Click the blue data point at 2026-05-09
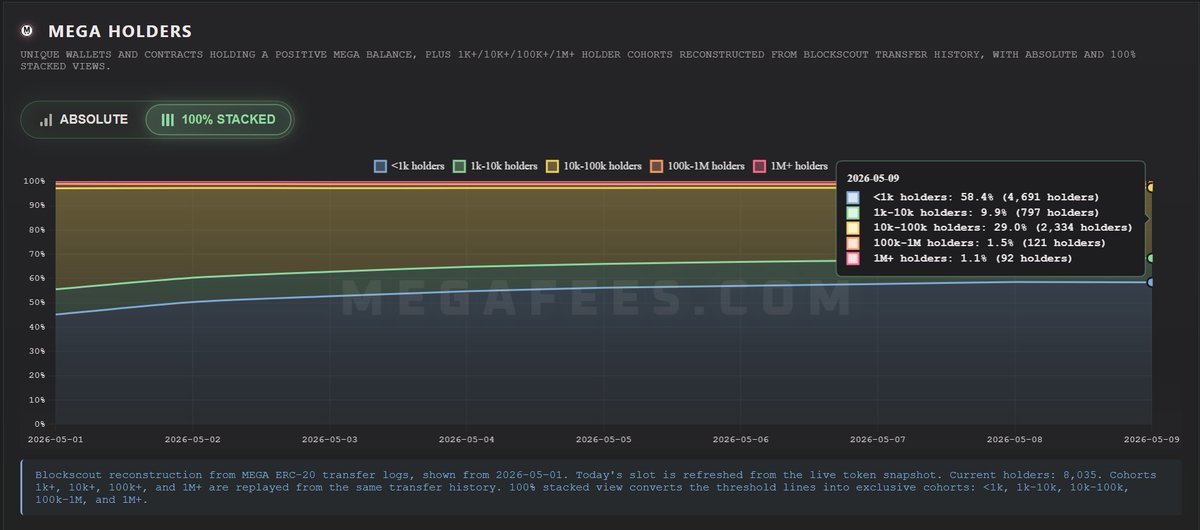This screenshot has width=1200, height=530. click(1151, 282)
